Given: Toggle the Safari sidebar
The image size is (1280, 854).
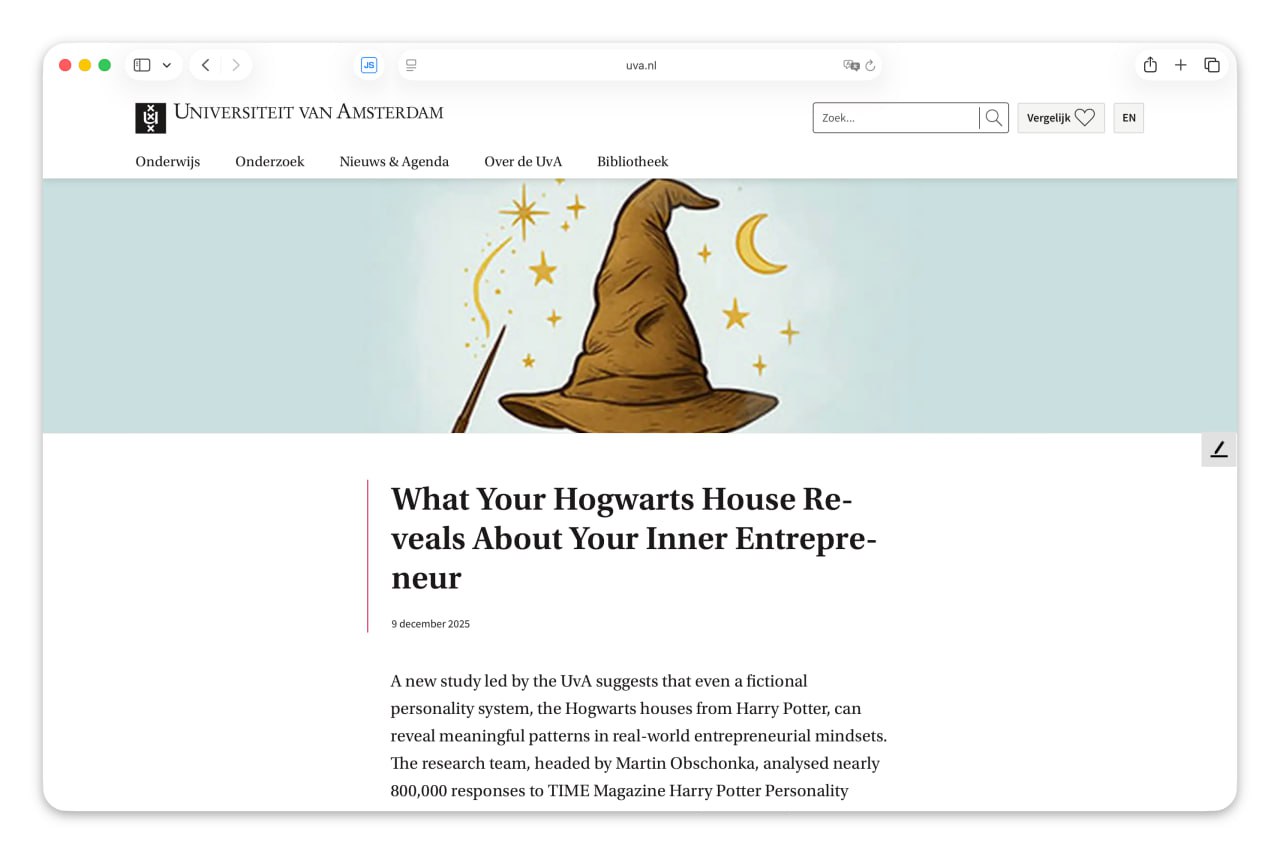Looking at the screenshot, I should coord(142,65).
